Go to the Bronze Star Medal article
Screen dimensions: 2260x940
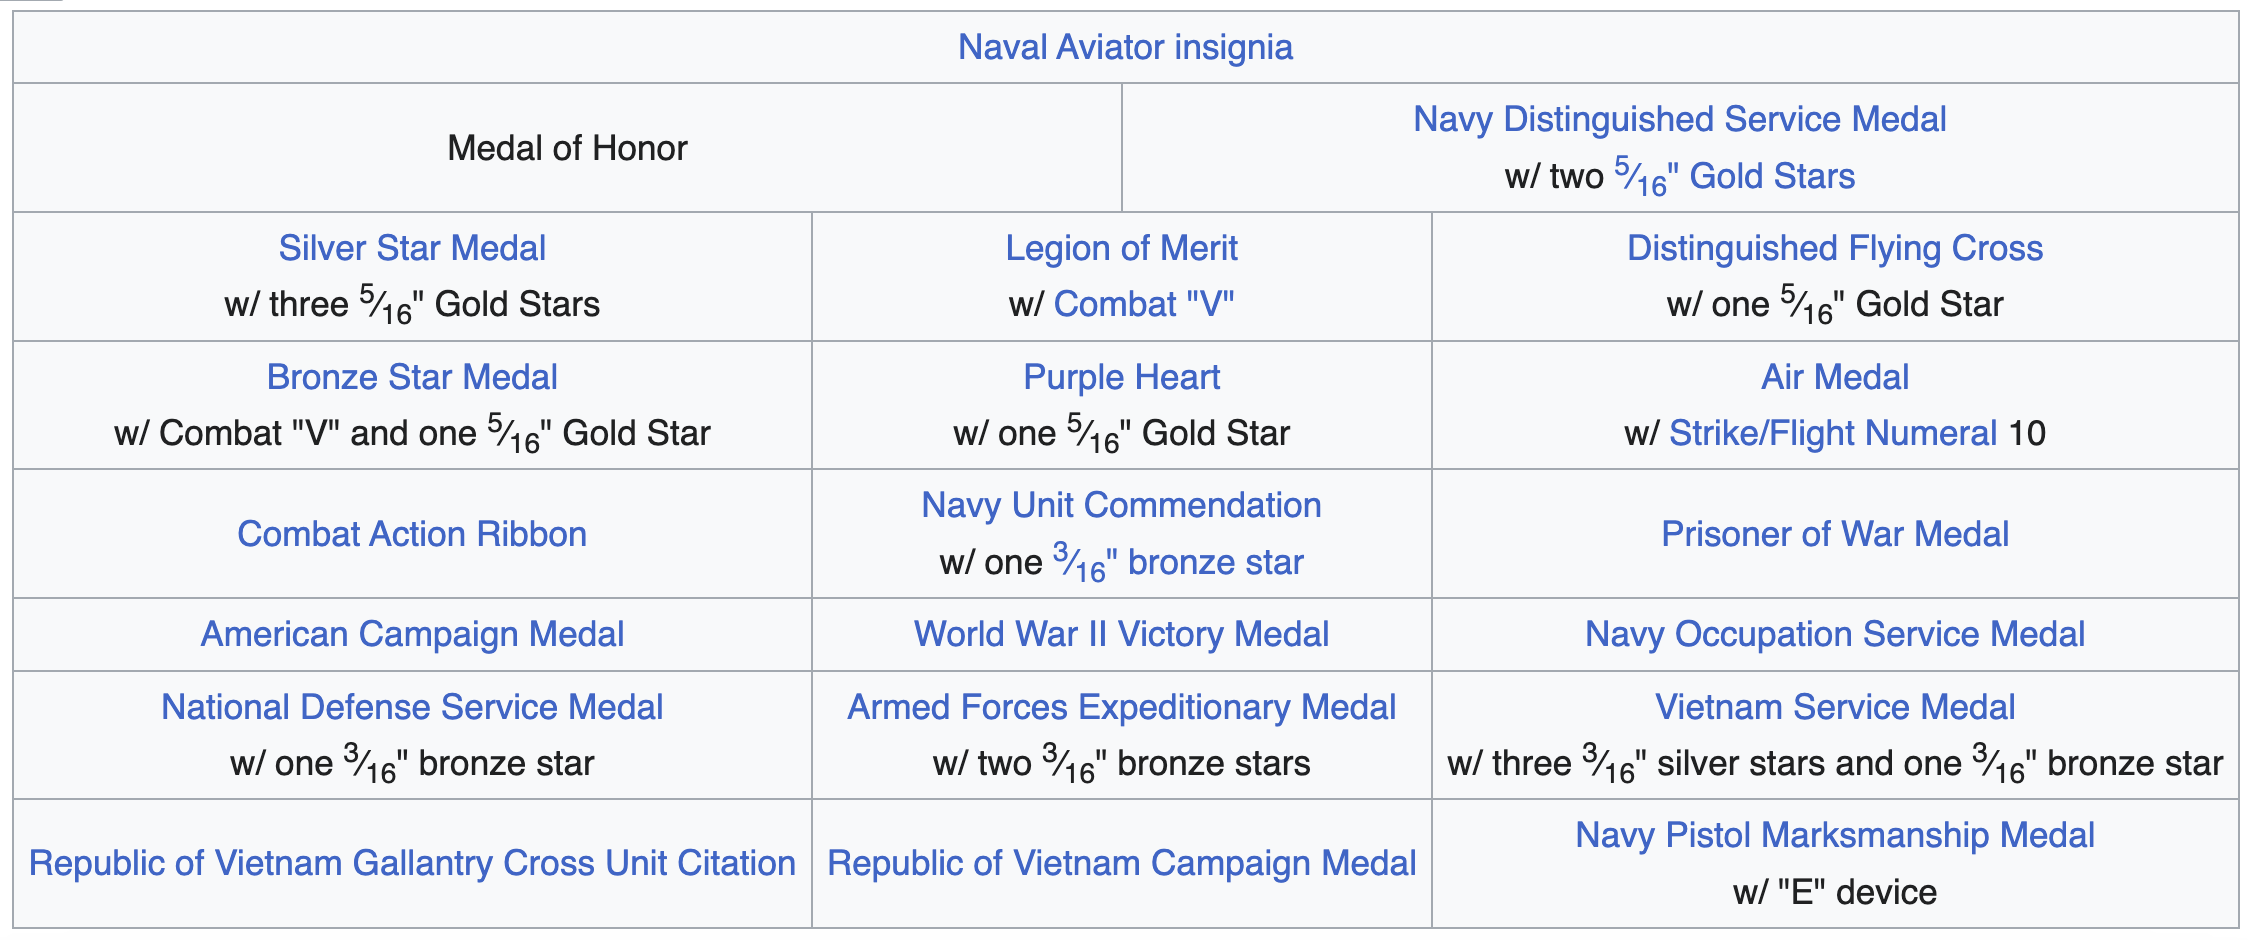coord(412,377)
